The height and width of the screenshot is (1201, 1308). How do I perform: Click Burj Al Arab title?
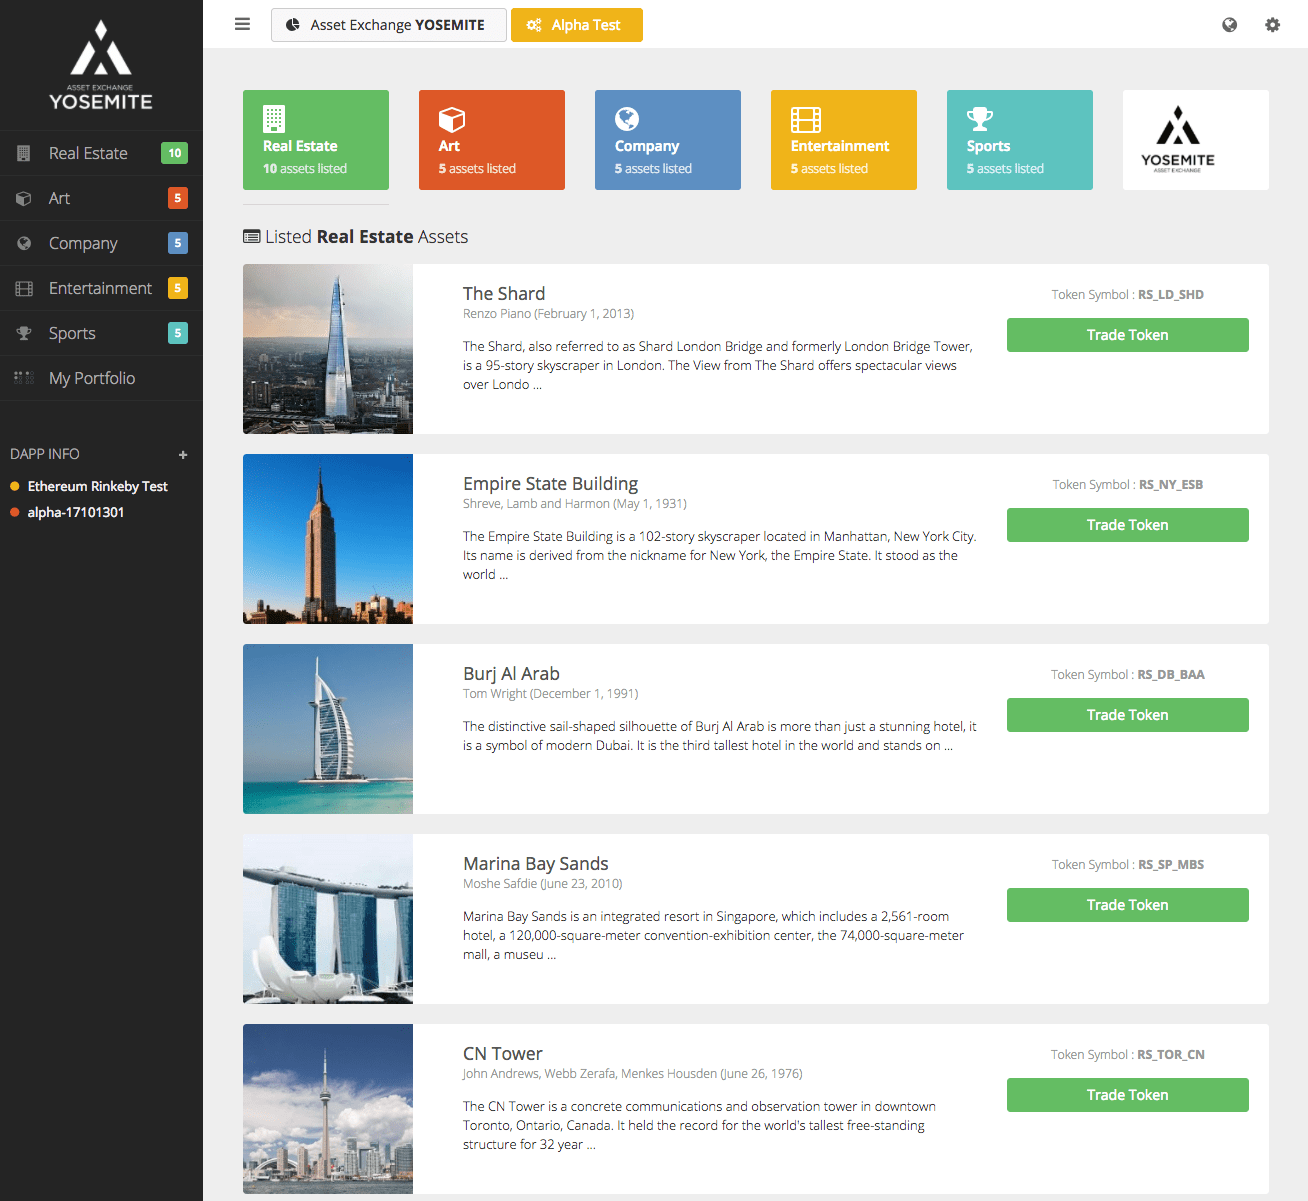512,674
